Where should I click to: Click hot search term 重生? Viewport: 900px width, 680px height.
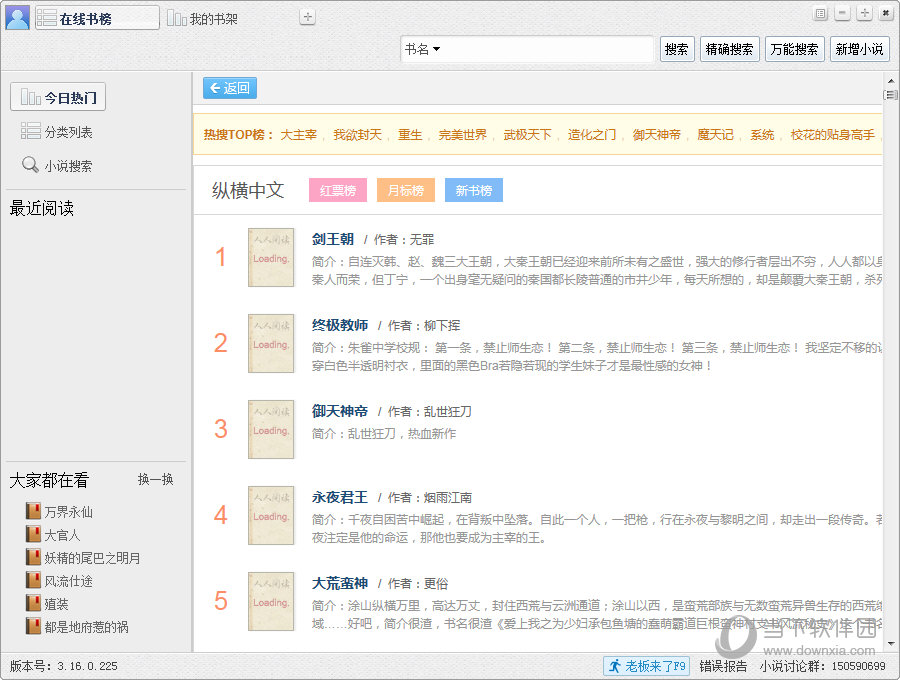[x=410, y=135]
